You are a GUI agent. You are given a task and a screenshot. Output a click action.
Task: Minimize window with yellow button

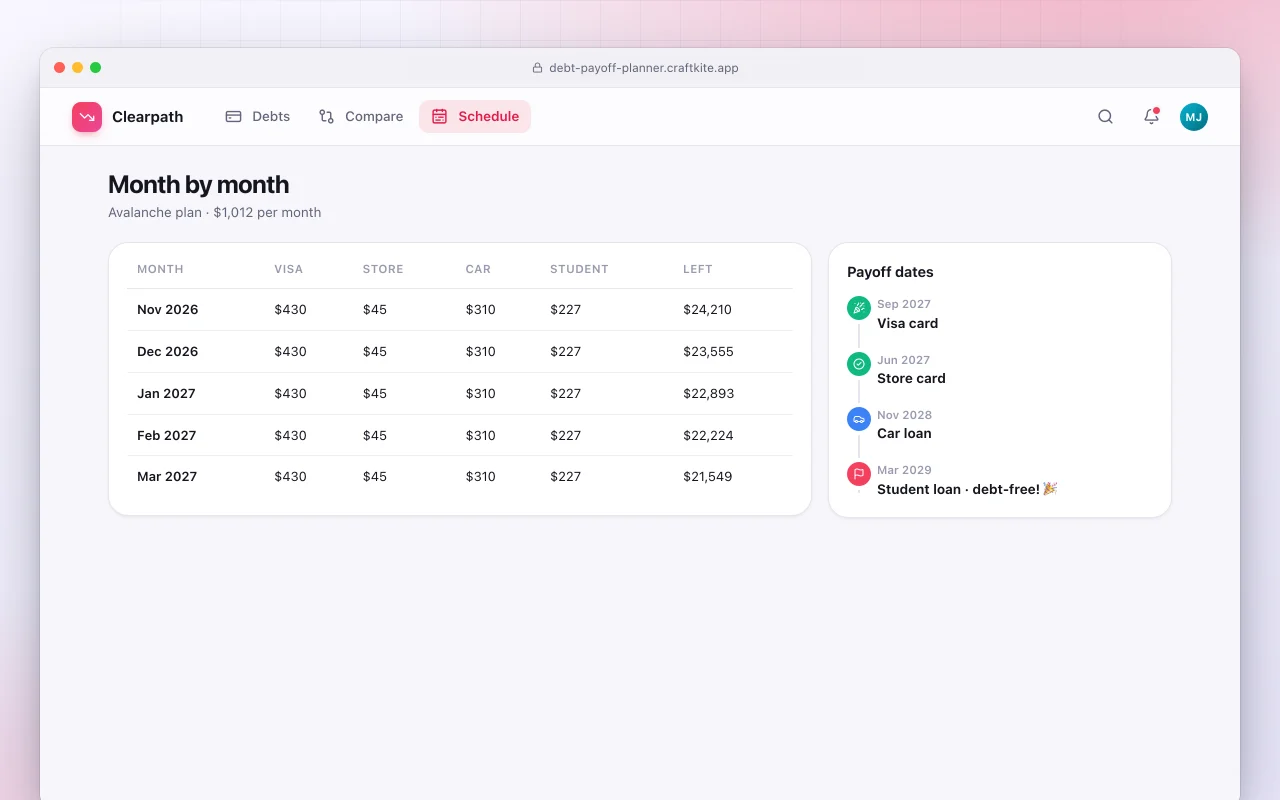click(77, 68)
